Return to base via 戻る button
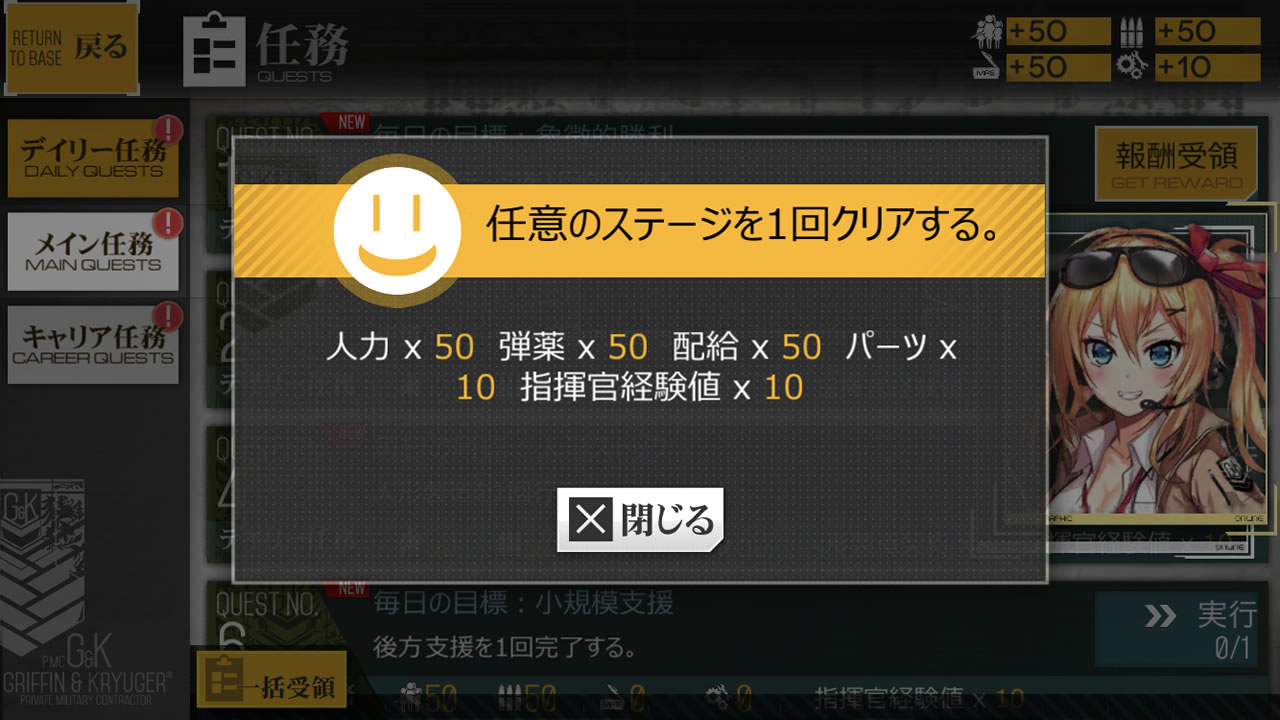This screenshot has width=1280, height=720. pyautogui.click(x=72, y=47)
